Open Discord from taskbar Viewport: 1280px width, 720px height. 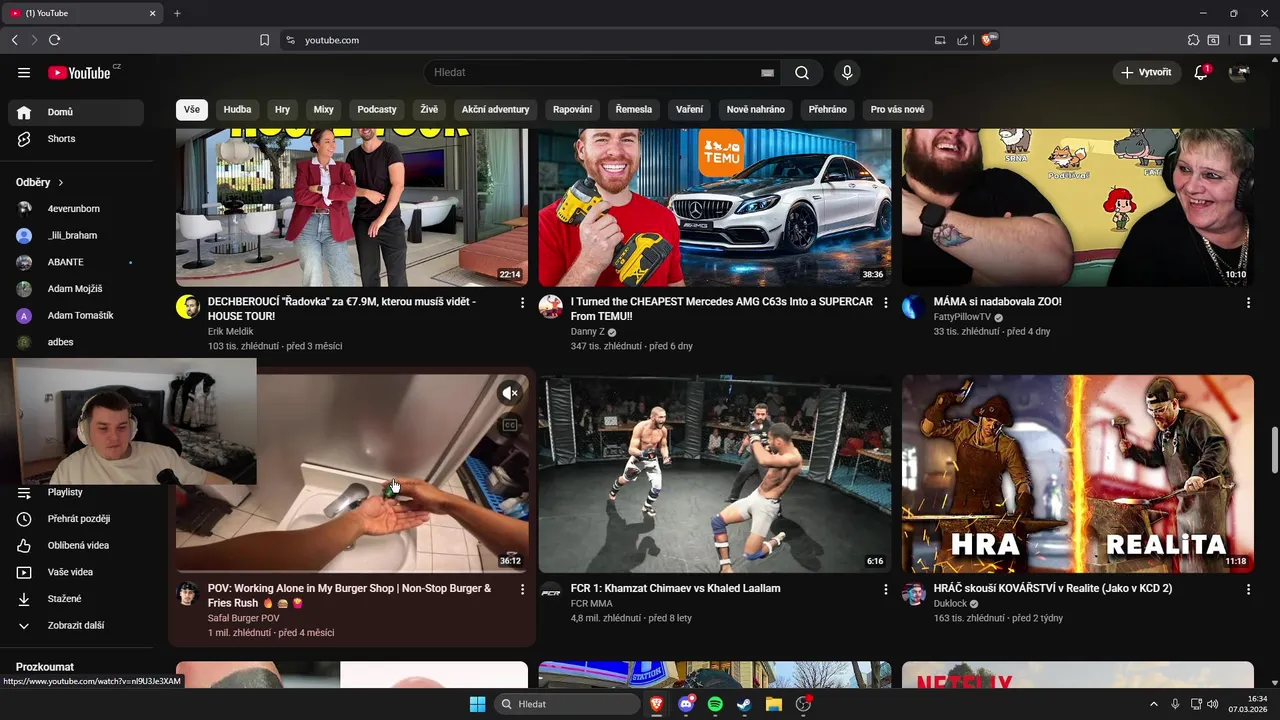pos(686,704)
